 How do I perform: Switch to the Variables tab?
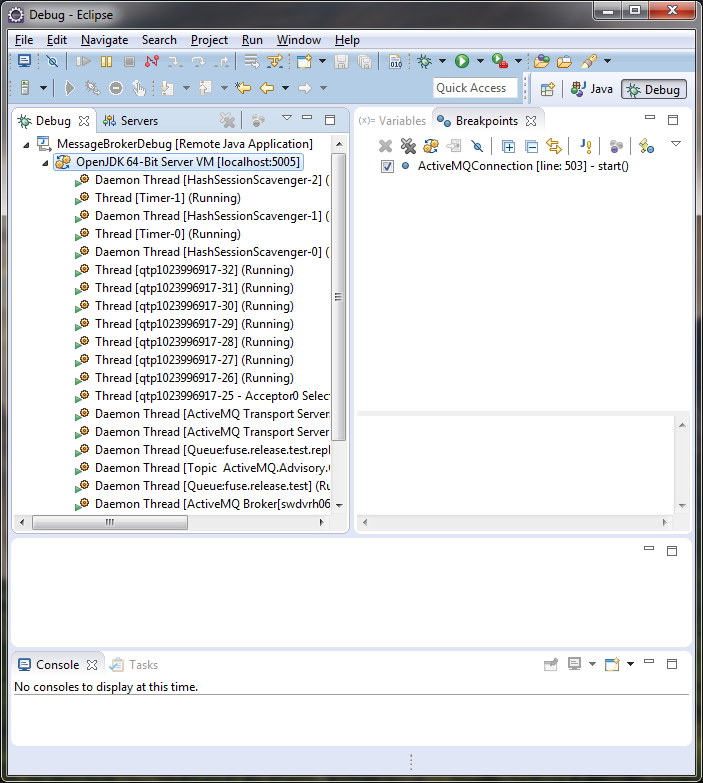click(x=392, y=121)
